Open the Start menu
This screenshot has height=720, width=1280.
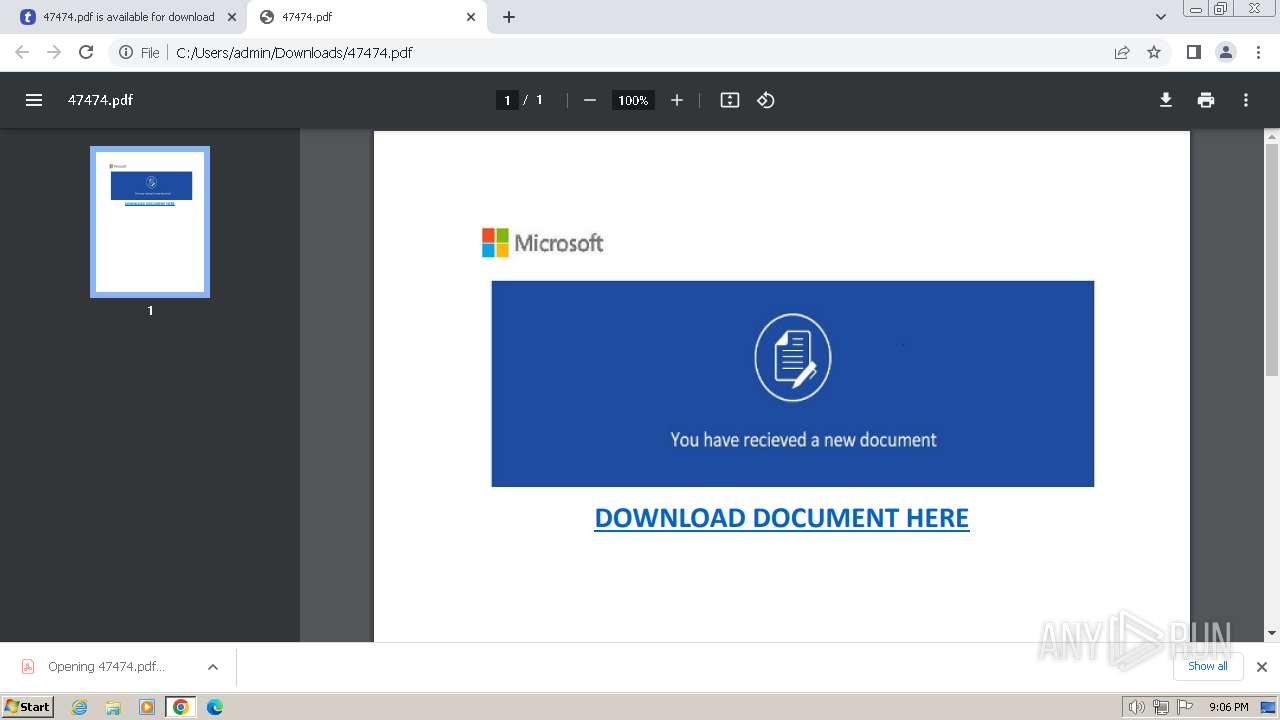coord(28,707)
